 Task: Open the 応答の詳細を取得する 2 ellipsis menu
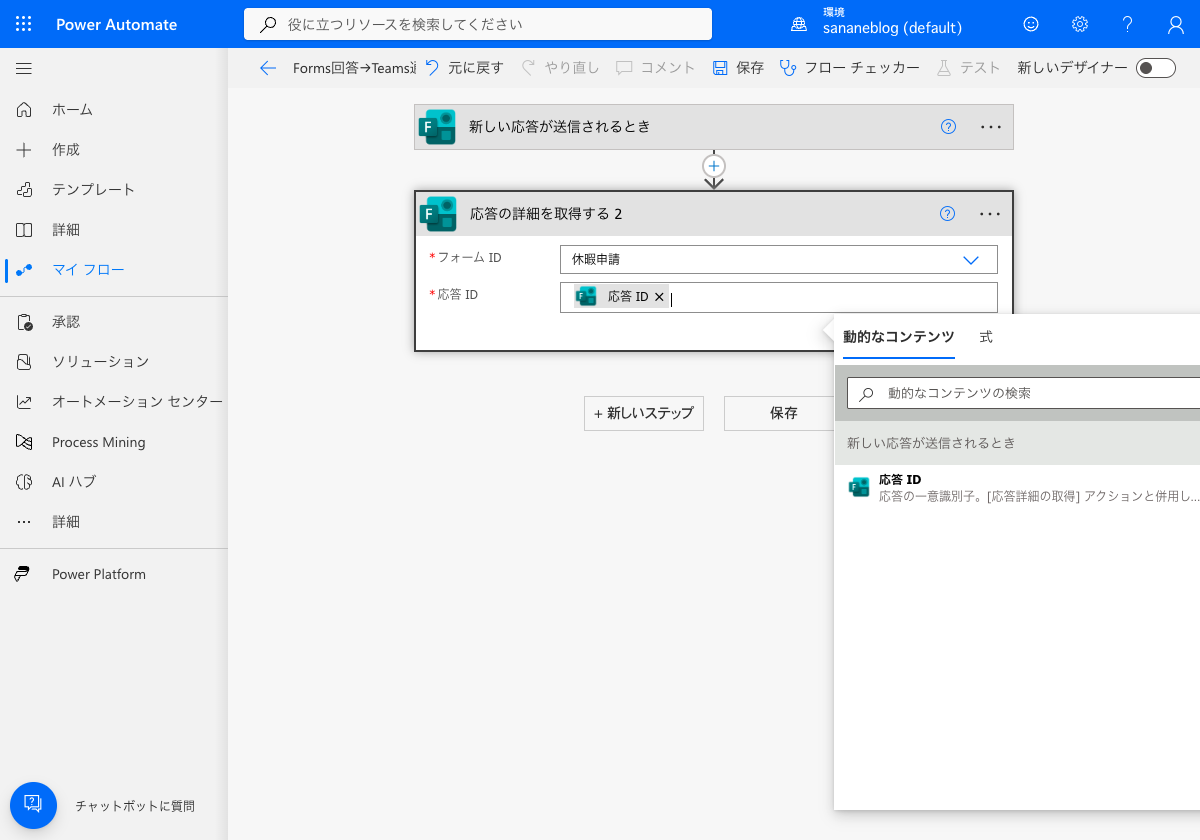pyautogui.click(x=990, y=214)
